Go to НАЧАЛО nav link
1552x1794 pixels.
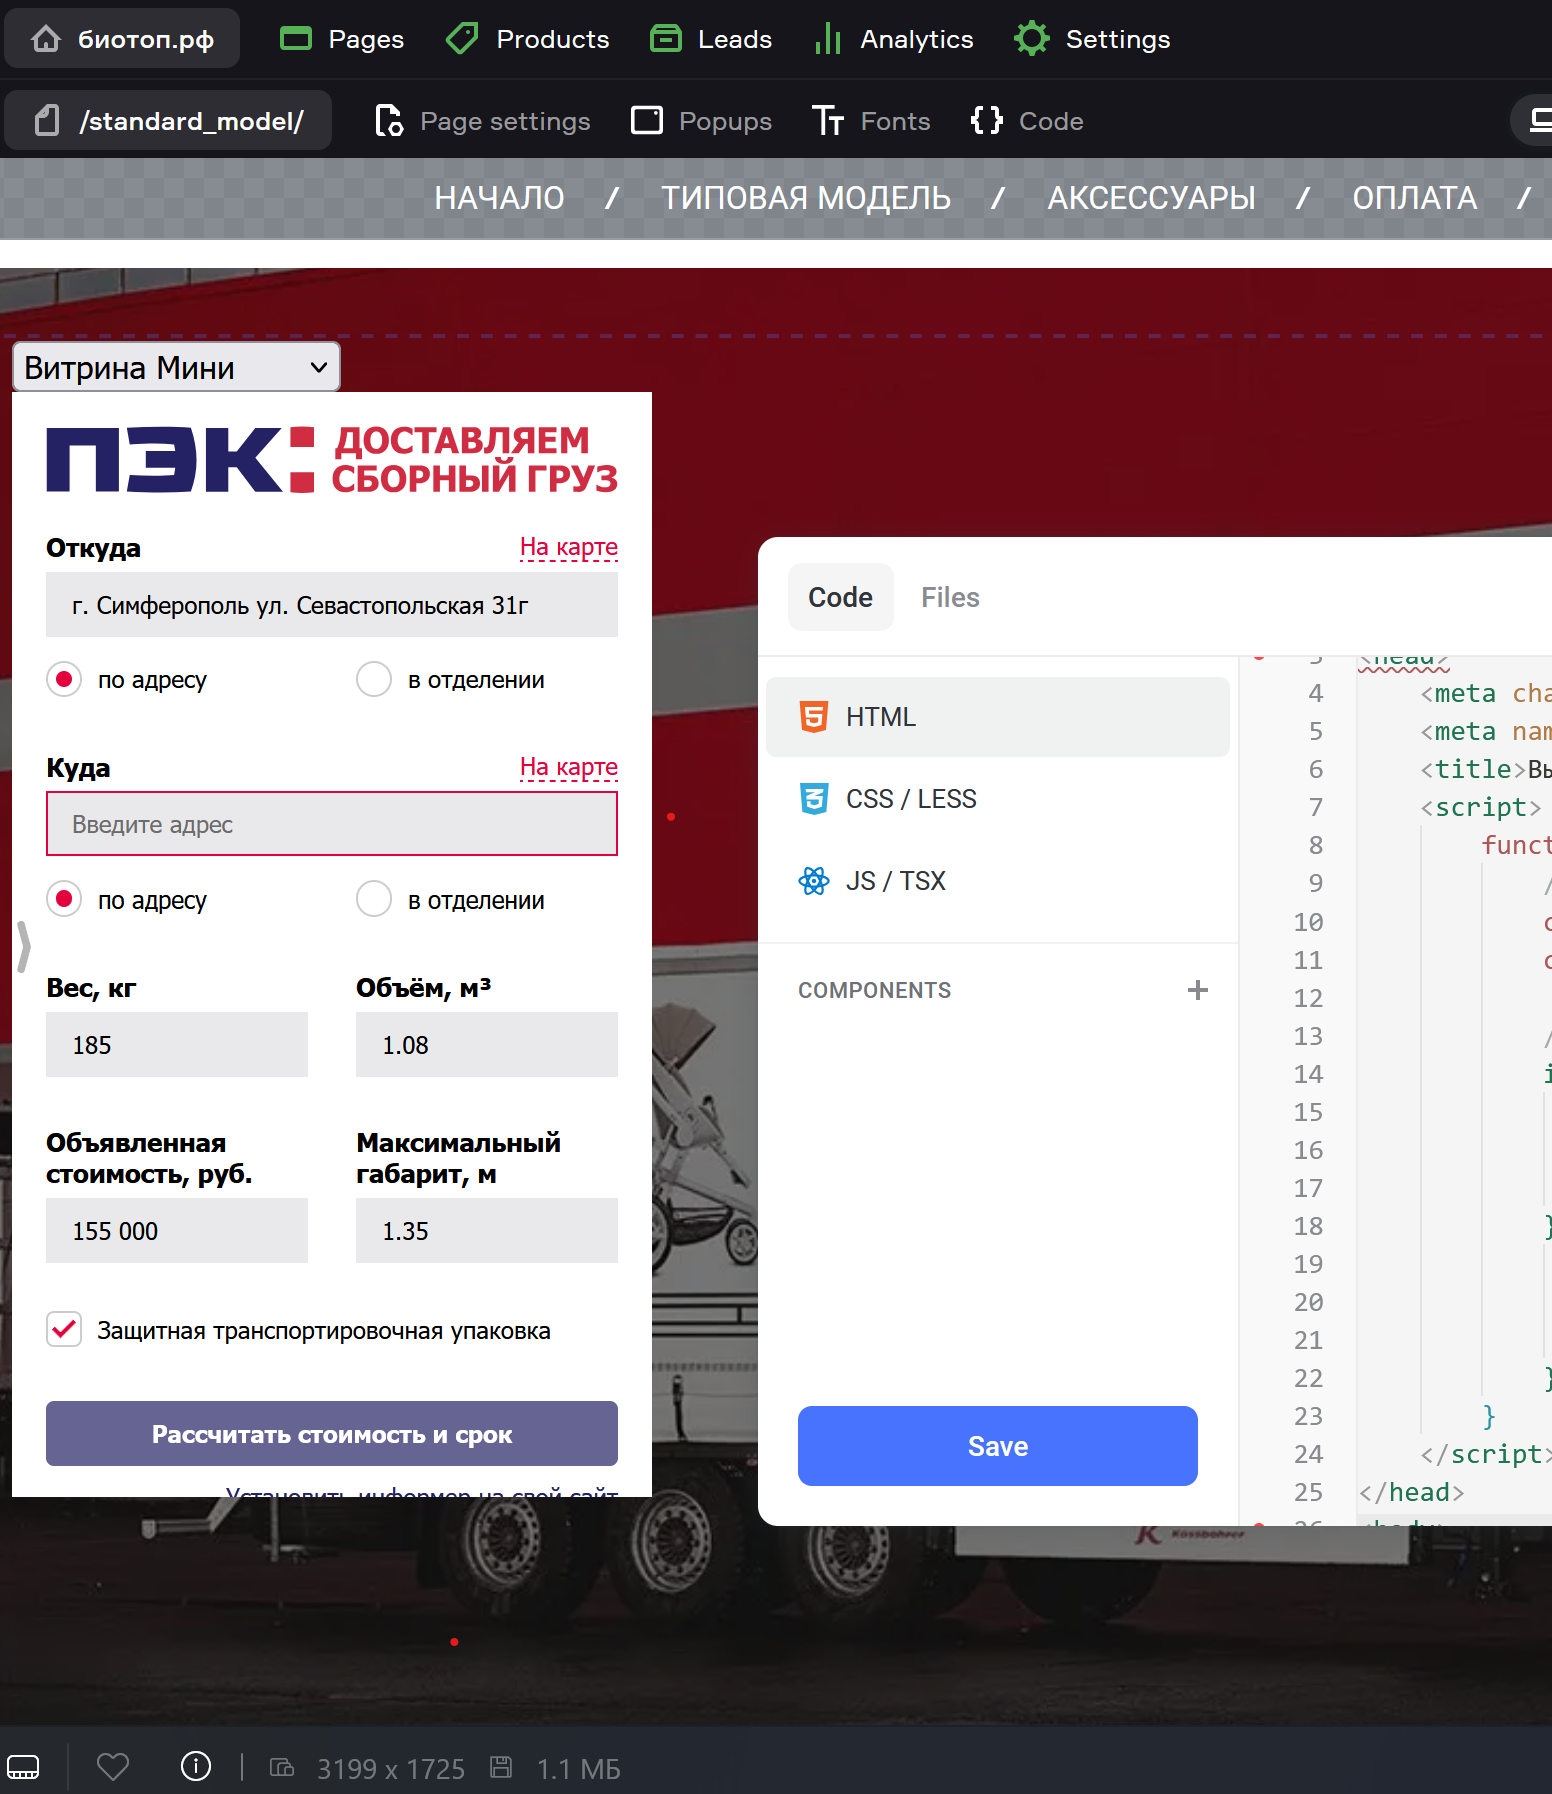(499, 198)
